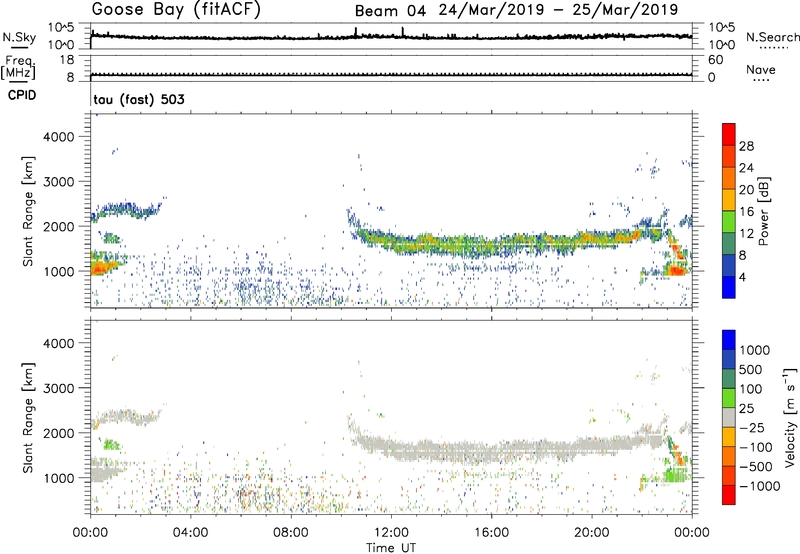Click the '-1000' tick on velocity colorbar

coord(759,486)
